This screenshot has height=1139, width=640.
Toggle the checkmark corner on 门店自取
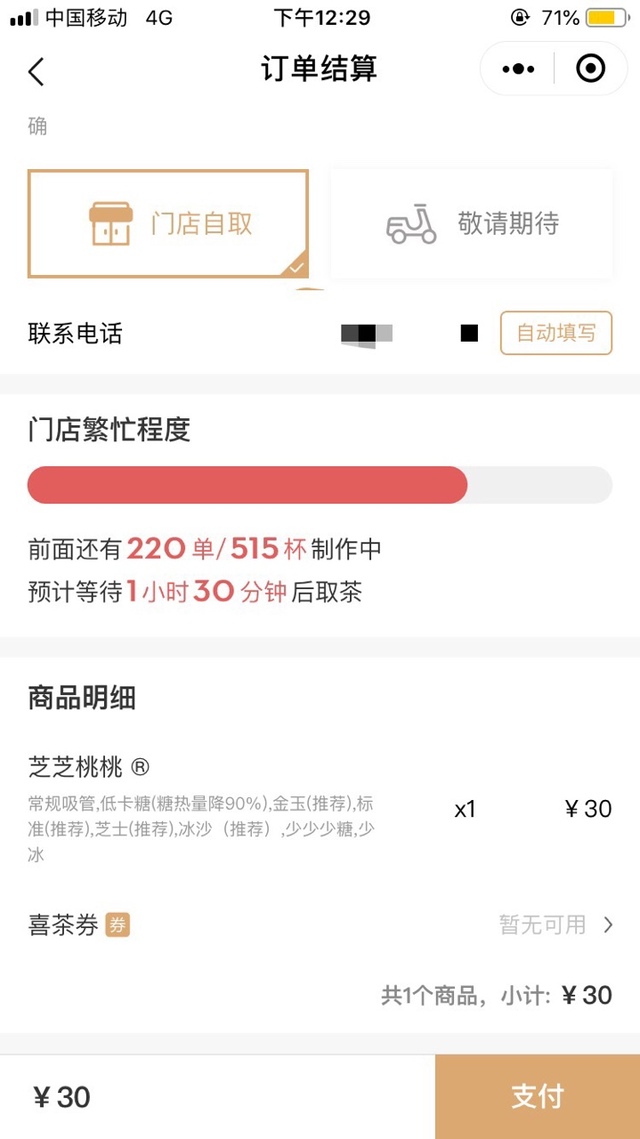tap(295, 267)
